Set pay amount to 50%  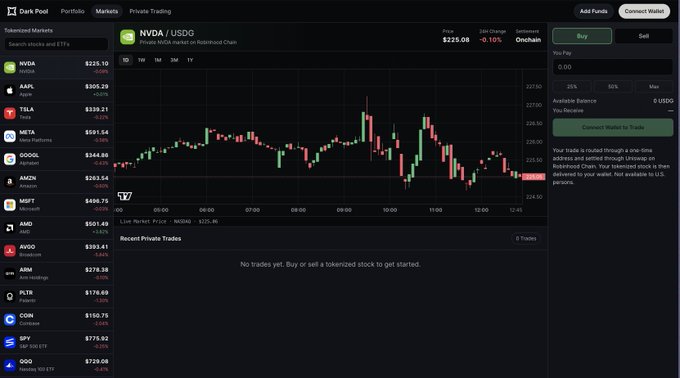pos(613,87)
